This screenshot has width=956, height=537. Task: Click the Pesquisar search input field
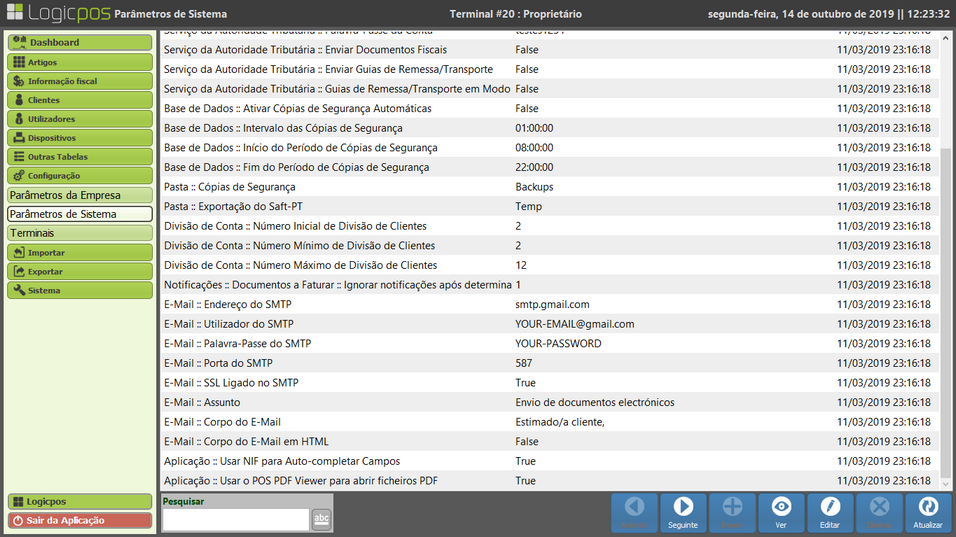[x=235, y=519]
